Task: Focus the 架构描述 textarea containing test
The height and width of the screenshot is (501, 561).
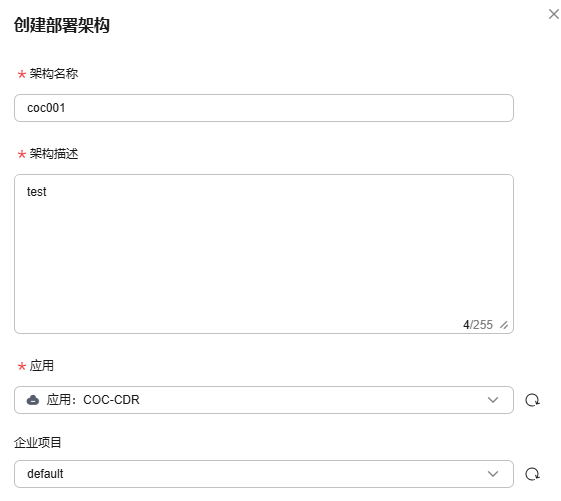Action: [264, 254]
